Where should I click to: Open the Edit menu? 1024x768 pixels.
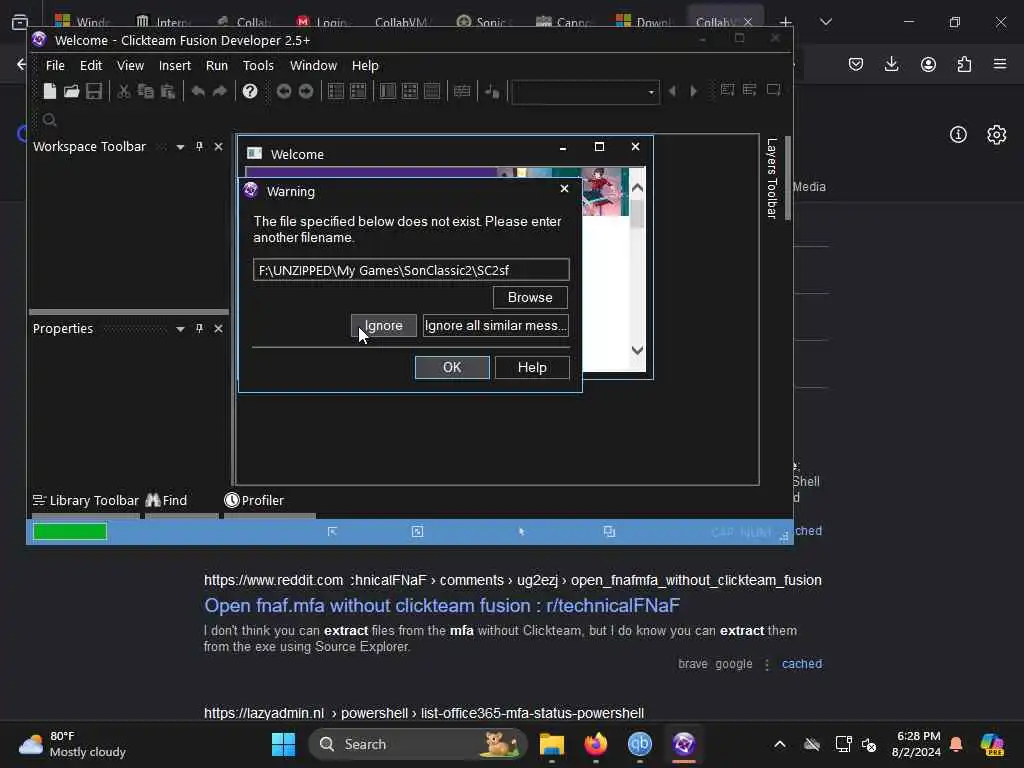(x=91, y=65)
